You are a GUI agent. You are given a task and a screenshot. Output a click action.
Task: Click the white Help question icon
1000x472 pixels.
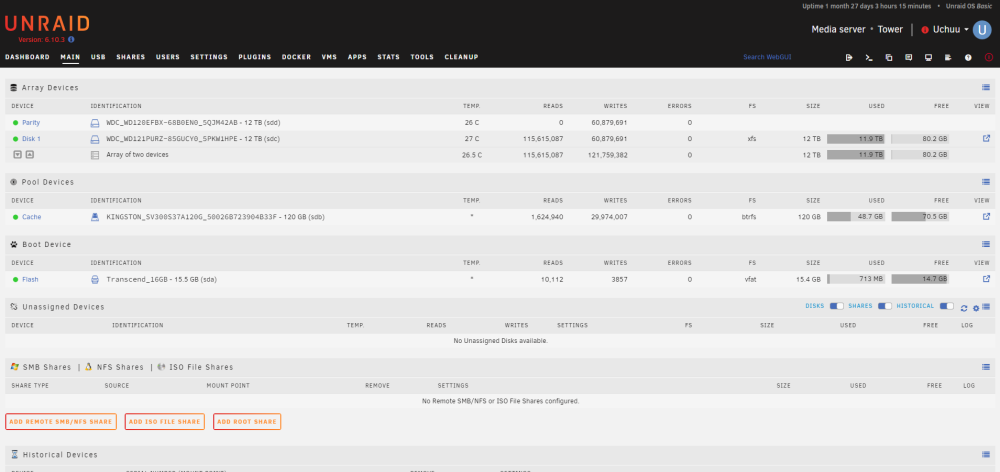(x=968, y=57)
